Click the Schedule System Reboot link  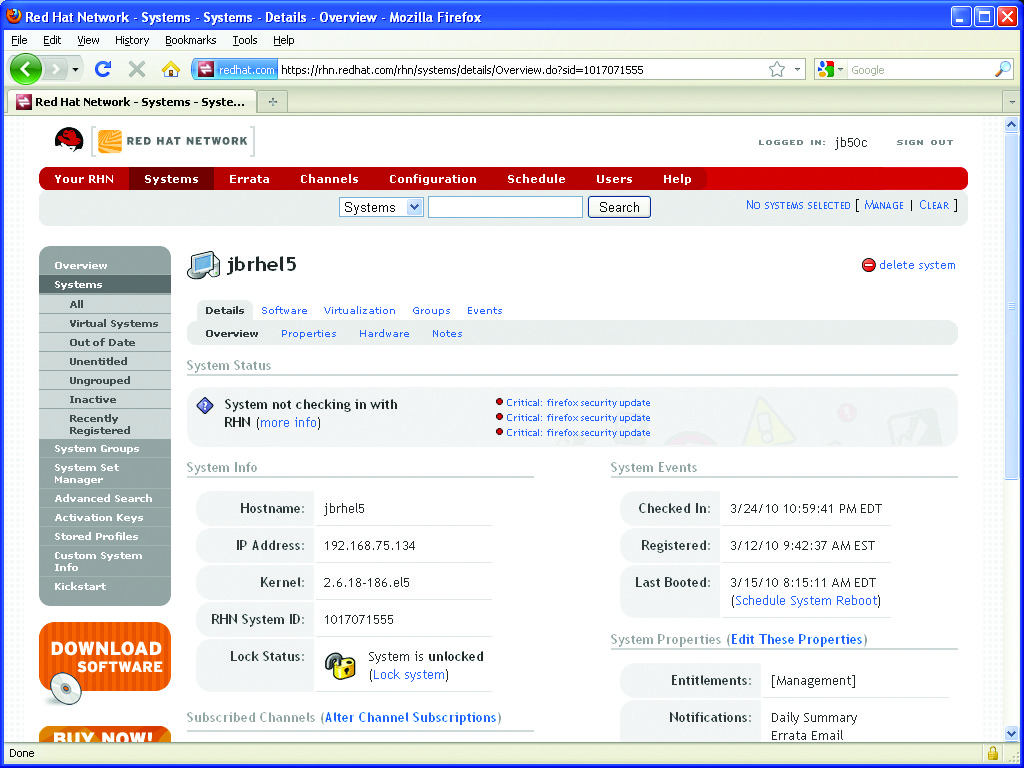click(806, 601)
